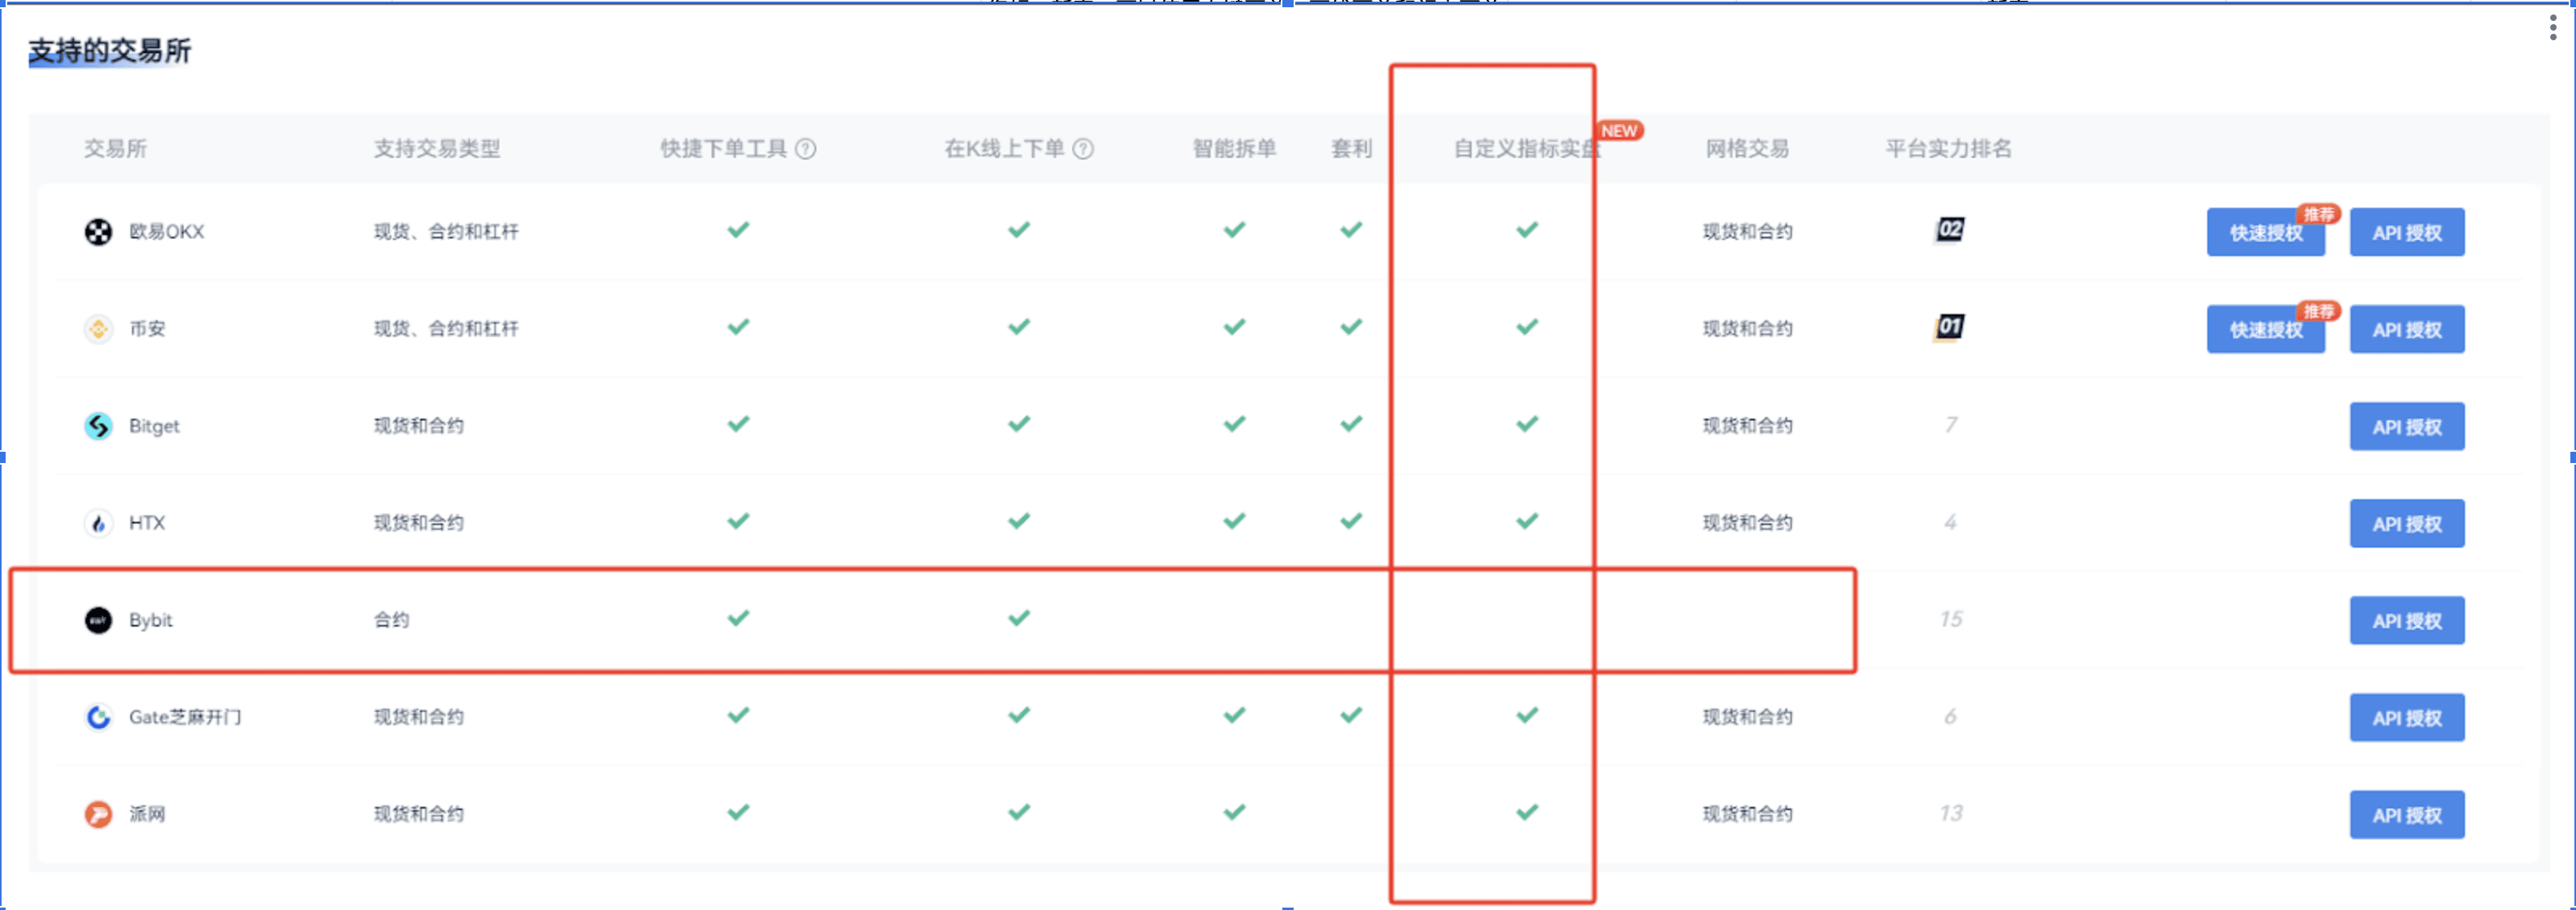This screenshot has height=910, width=2576.
Task: Click 现货、合约和杠杆 in the 欧易OKX row
Action: 446,232
